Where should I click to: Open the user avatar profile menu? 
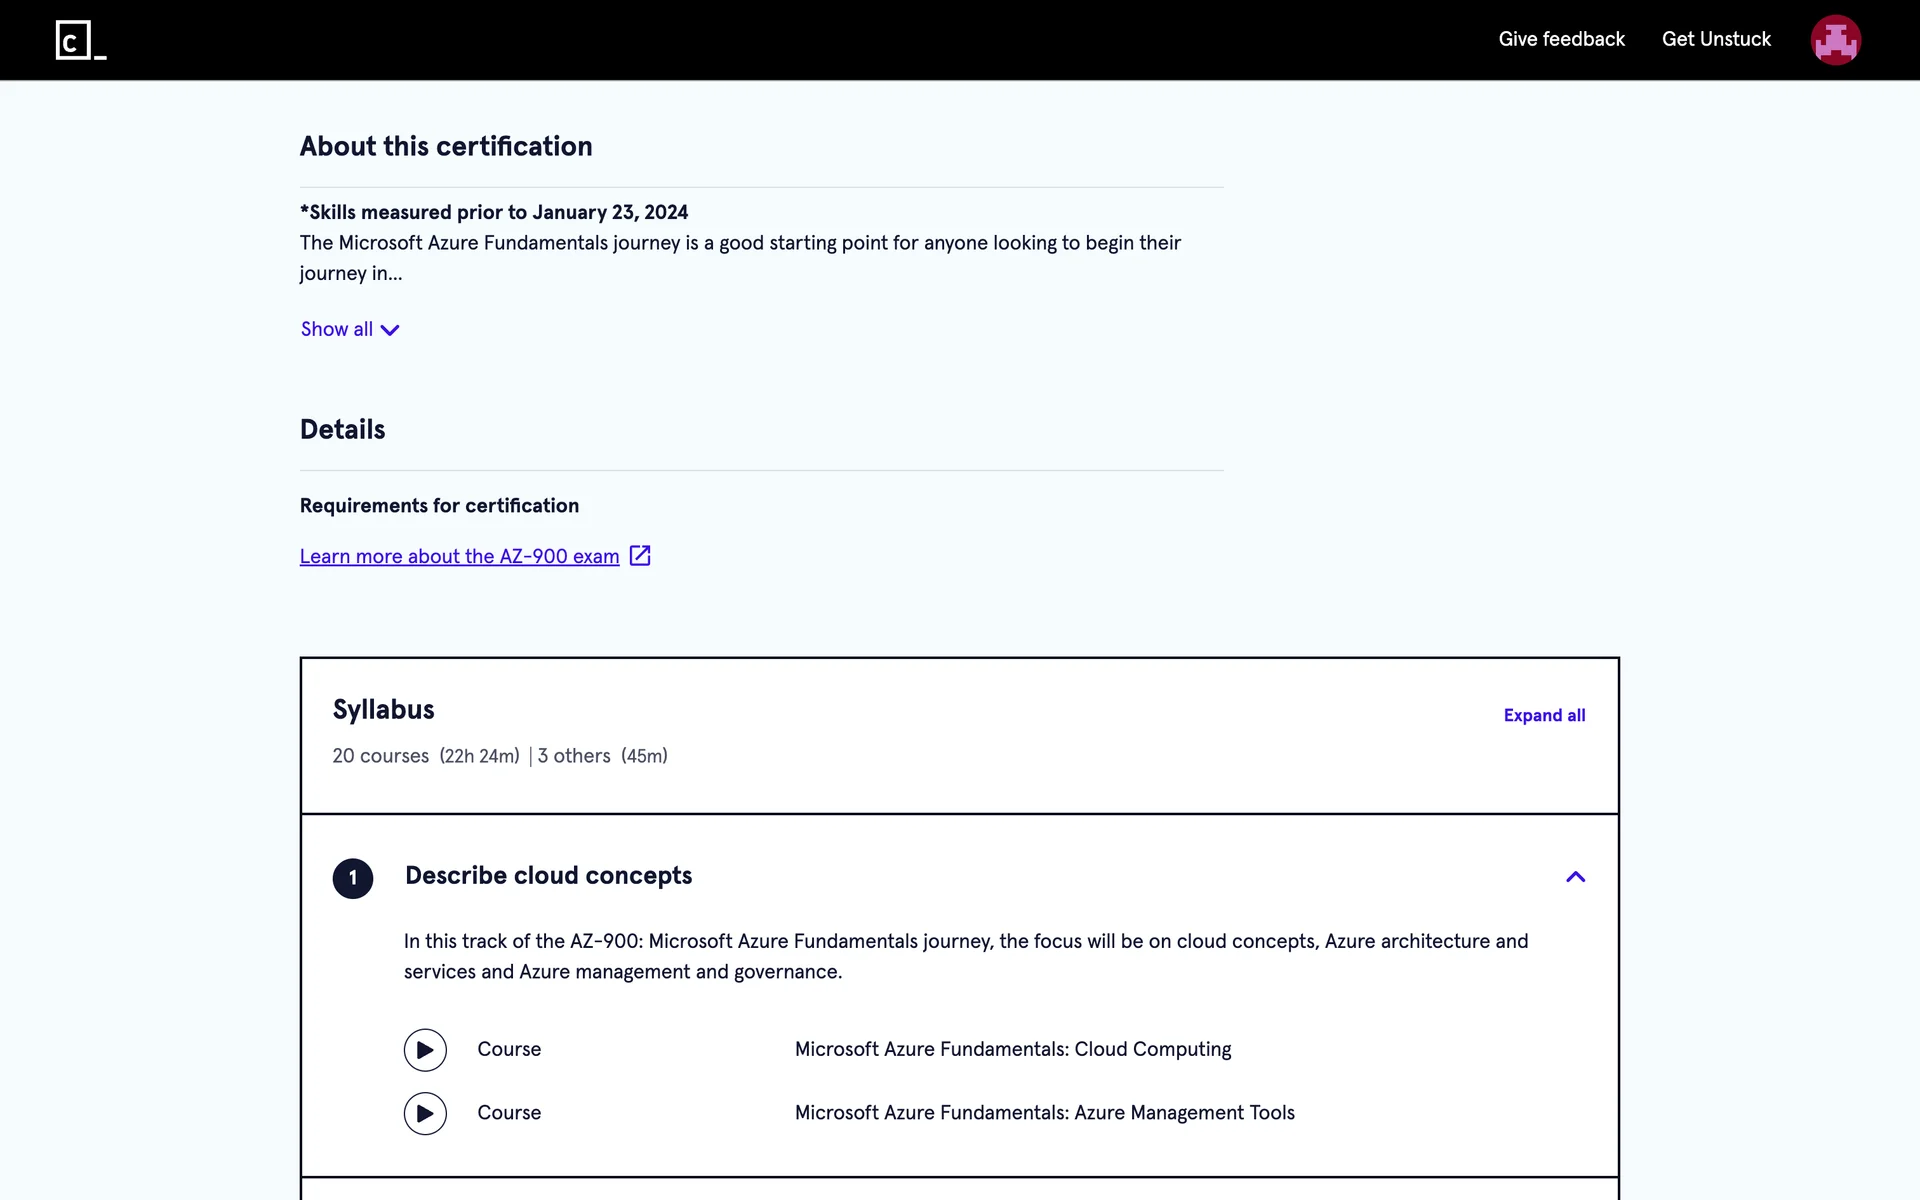tap(1835, 40)
